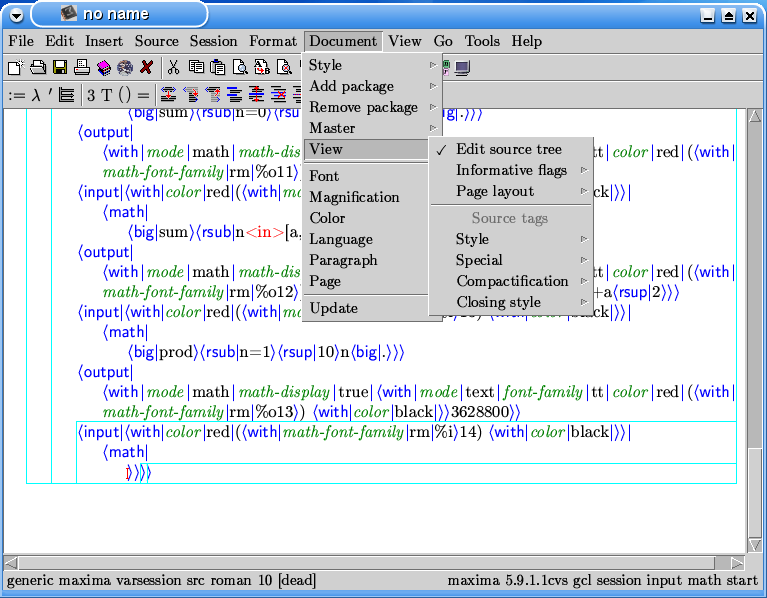Click the spell-check magnifier with red mark
Viewport: 767px width, 598px height.
point(284,67)
